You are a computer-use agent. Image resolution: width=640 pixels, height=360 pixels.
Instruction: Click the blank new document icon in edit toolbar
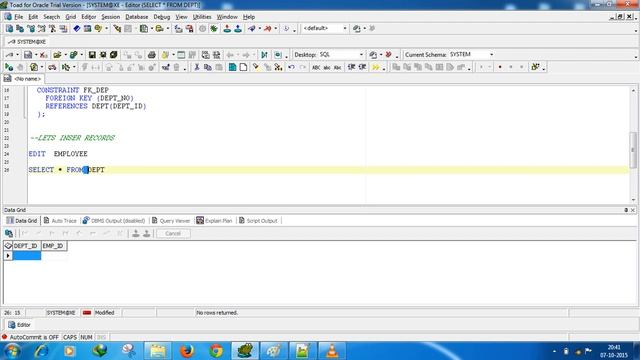point(243,67)
